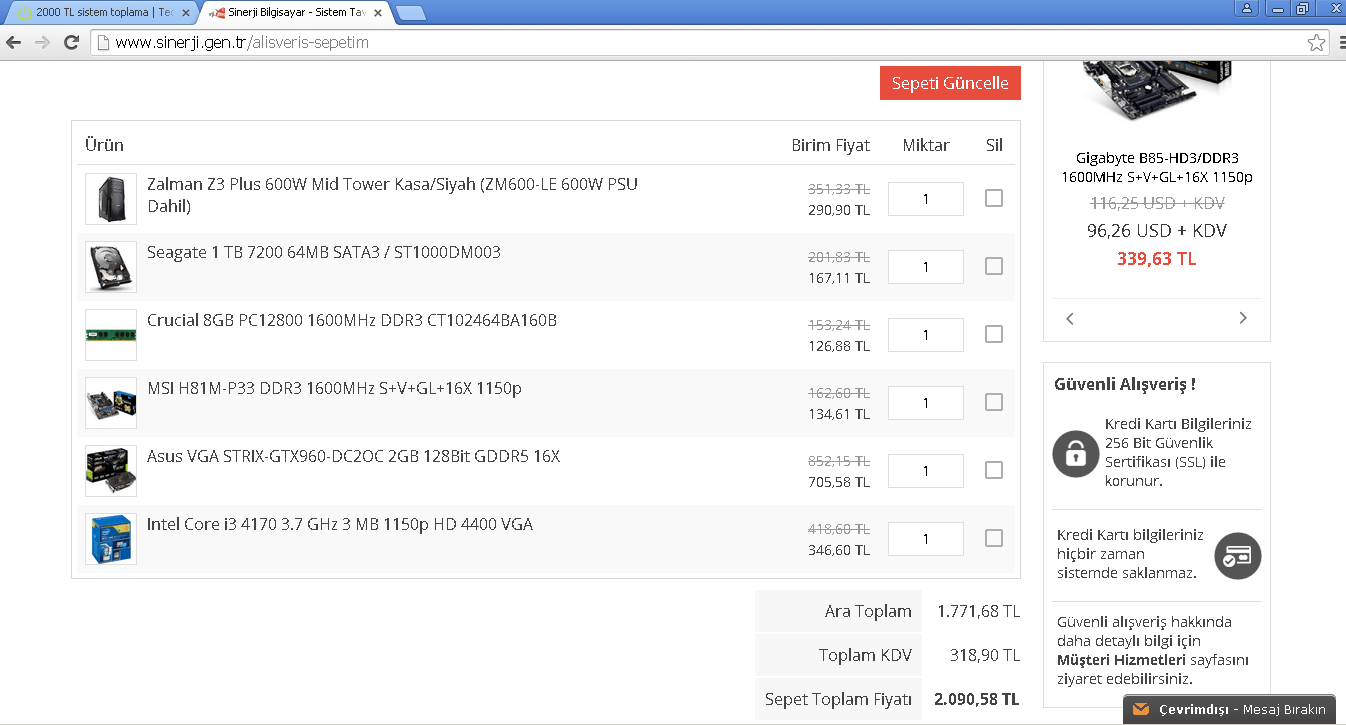1346x725 pixels.
Task: Follow the 'Müşteri Hizmetleri' link
Action: pos(1121,660)
